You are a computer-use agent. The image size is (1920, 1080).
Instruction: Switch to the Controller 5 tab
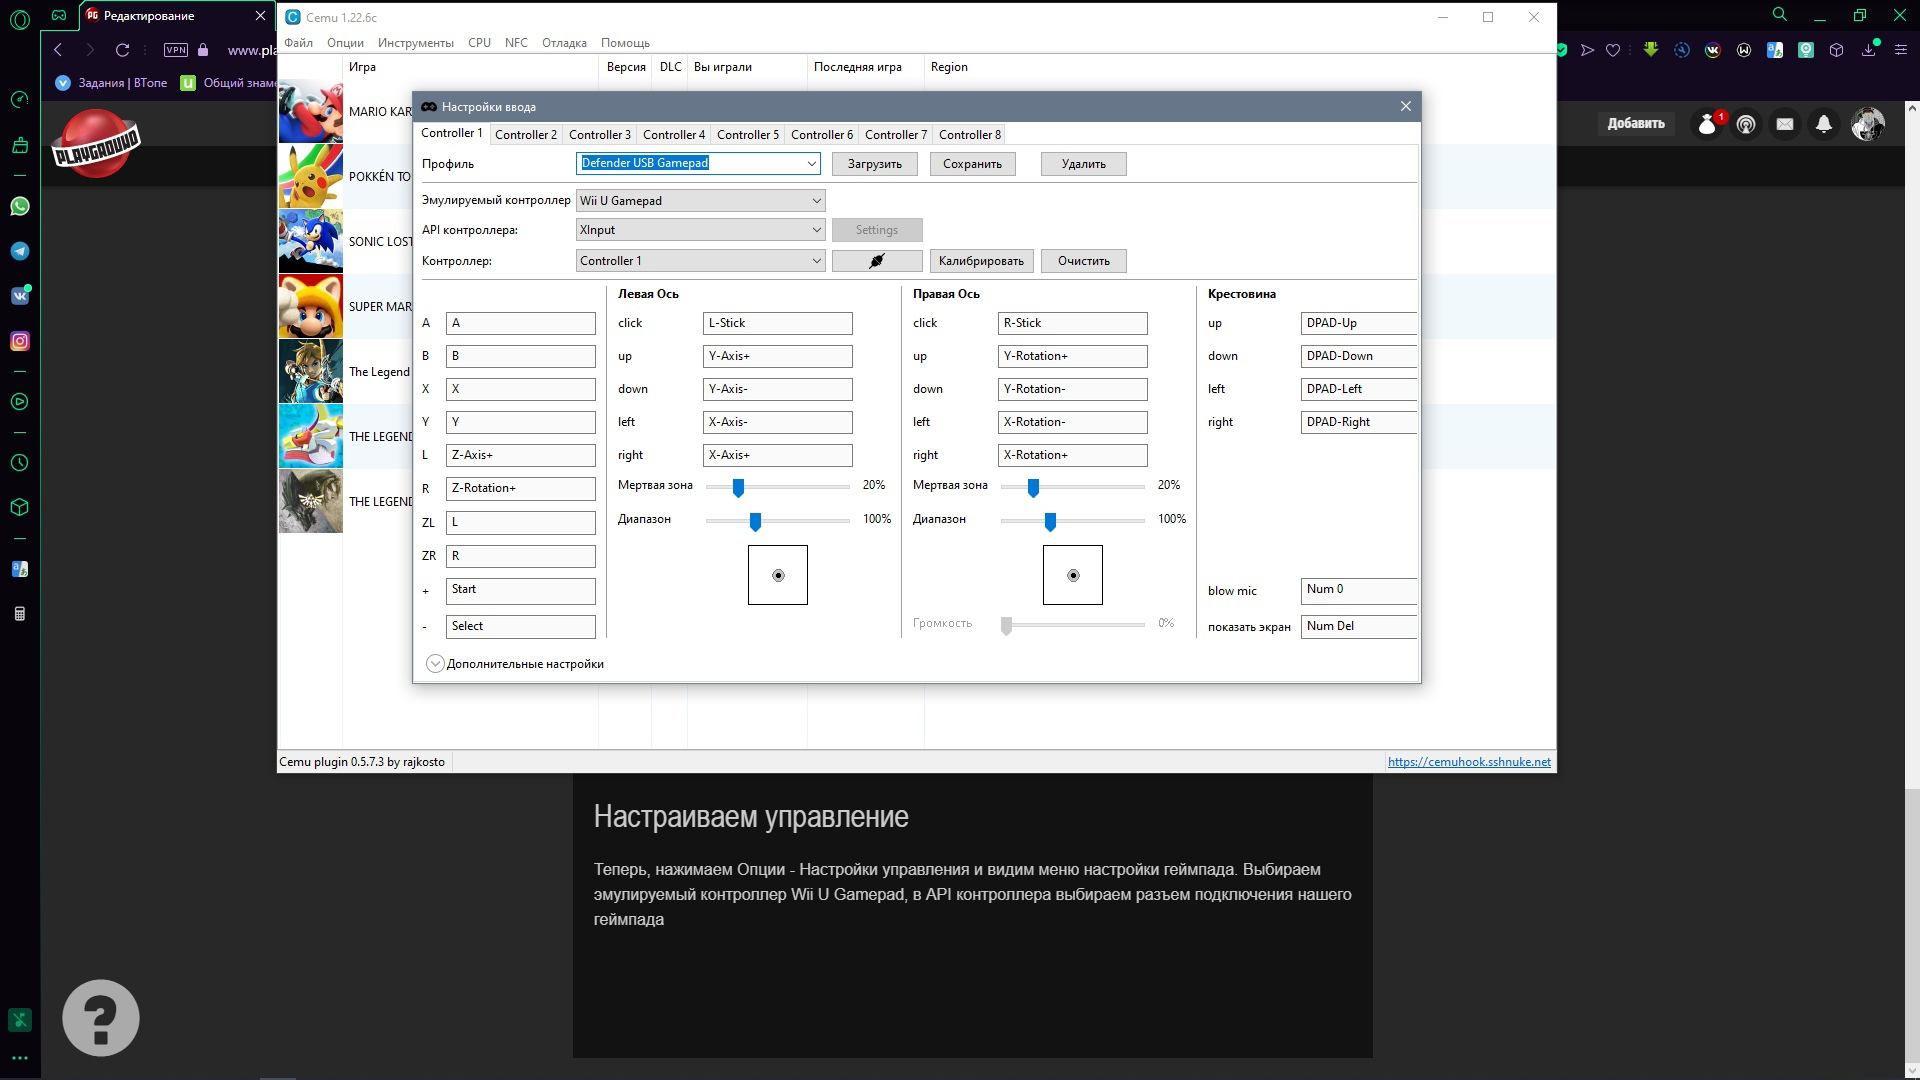coord(748,135)
